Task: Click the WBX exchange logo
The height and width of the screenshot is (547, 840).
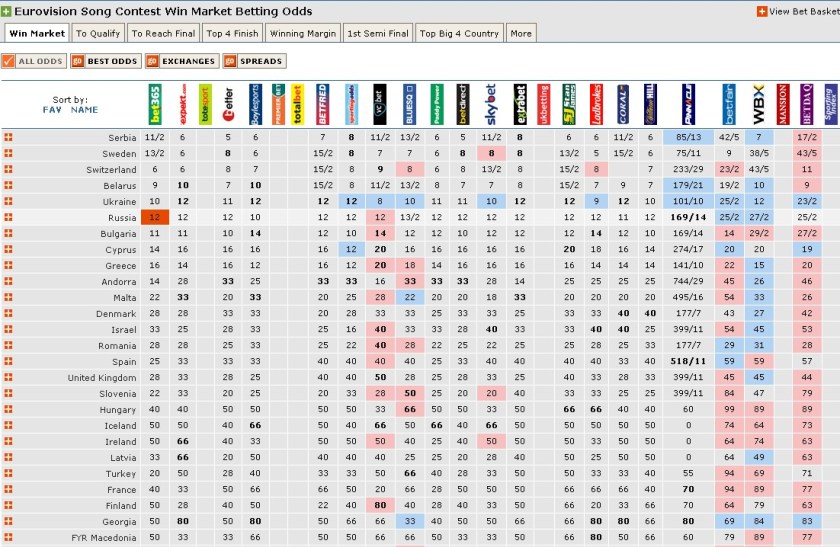Action: pyautogui.click(x=759, y=104)
